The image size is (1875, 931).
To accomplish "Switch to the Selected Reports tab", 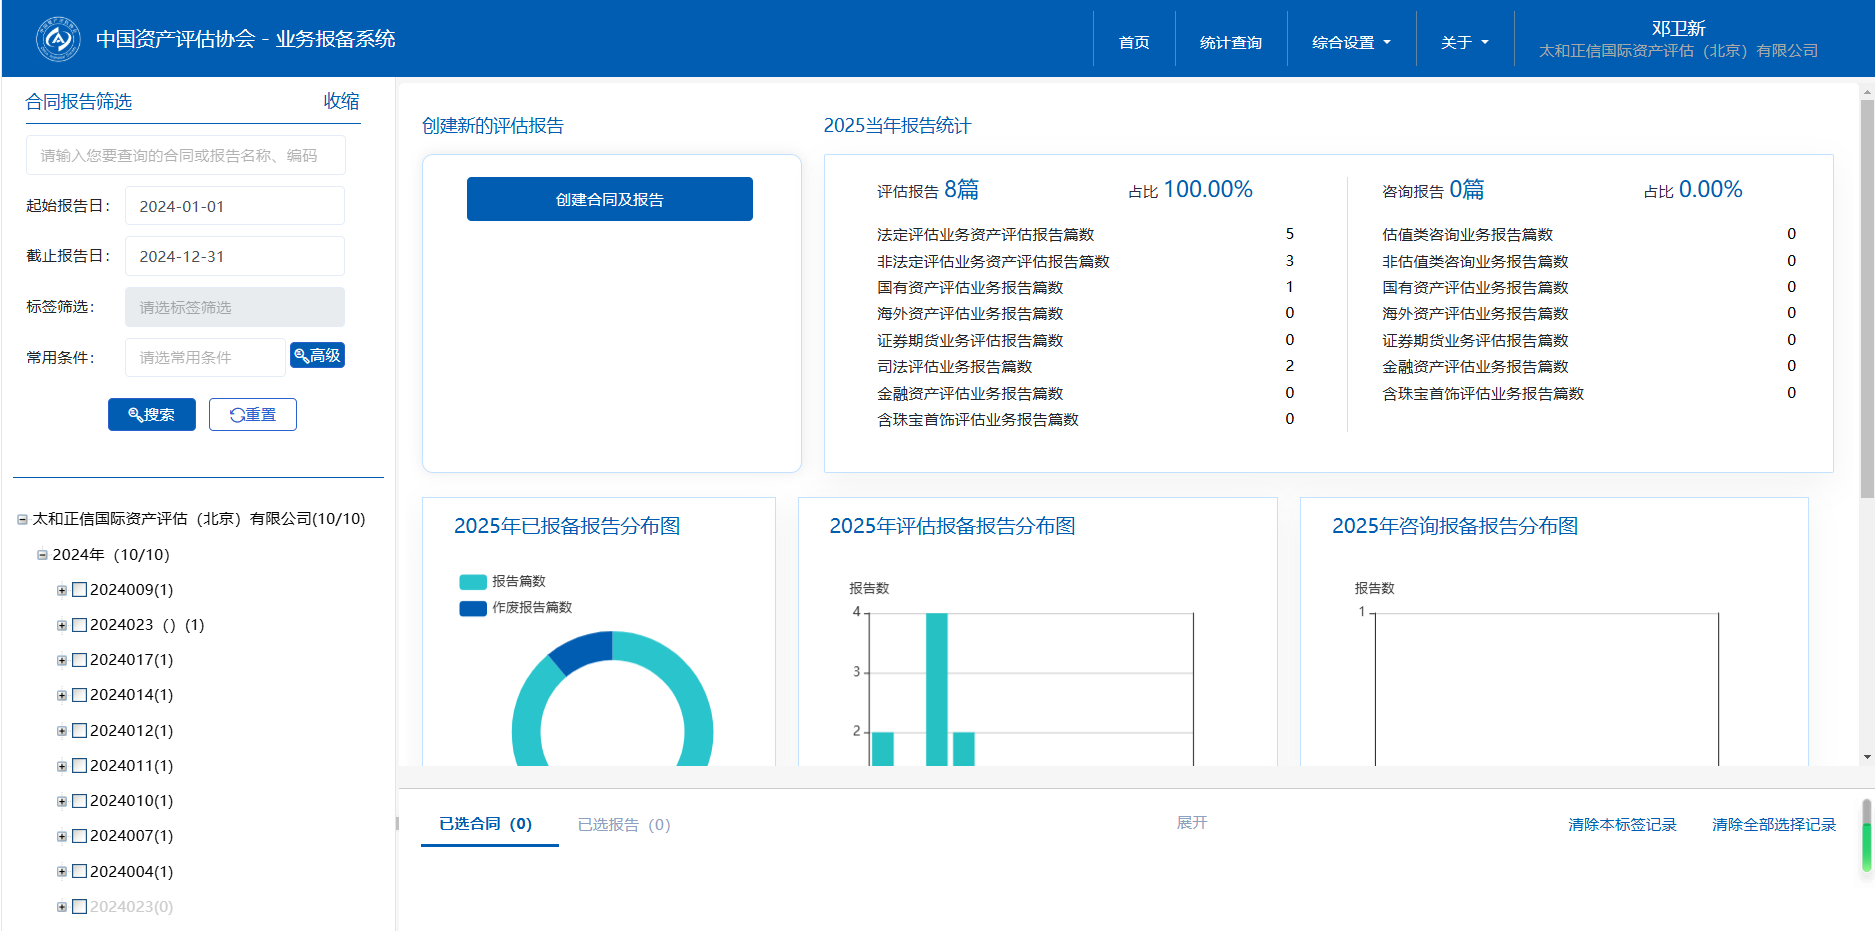I will coord(623,825).
